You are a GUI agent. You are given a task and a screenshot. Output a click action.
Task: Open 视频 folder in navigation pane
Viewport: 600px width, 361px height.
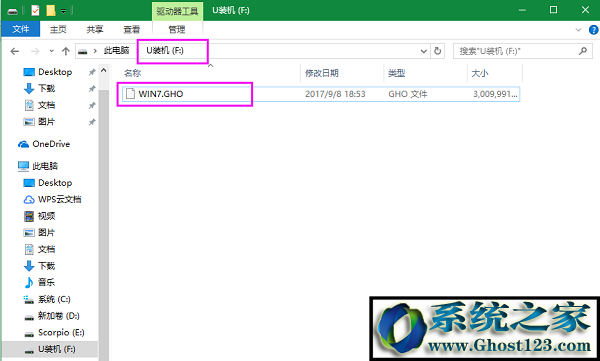[x=46, y=216]
